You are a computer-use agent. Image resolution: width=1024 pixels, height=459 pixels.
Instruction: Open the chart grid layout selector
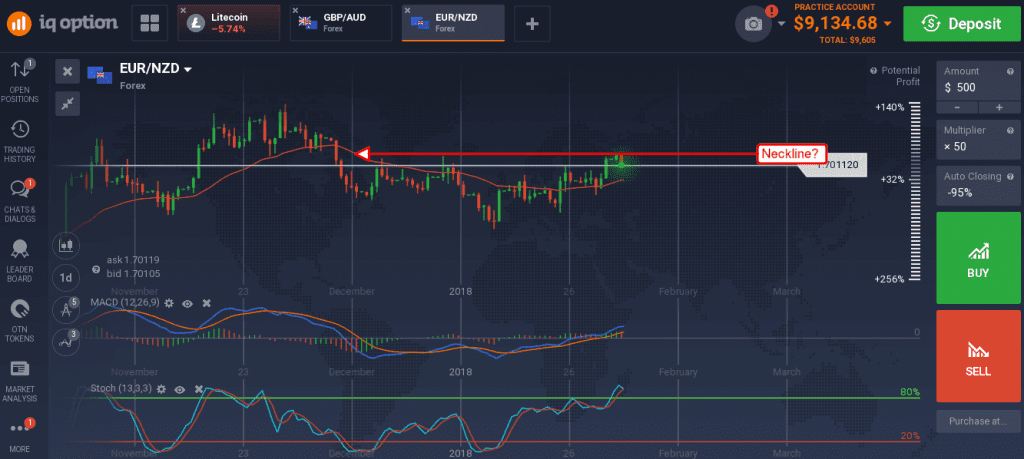click(x=150, y=24)
